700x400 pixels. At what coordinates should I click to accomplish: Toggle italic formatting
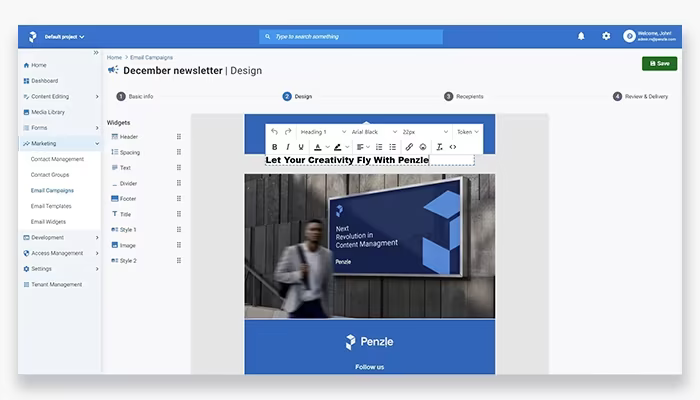[288, 147]
